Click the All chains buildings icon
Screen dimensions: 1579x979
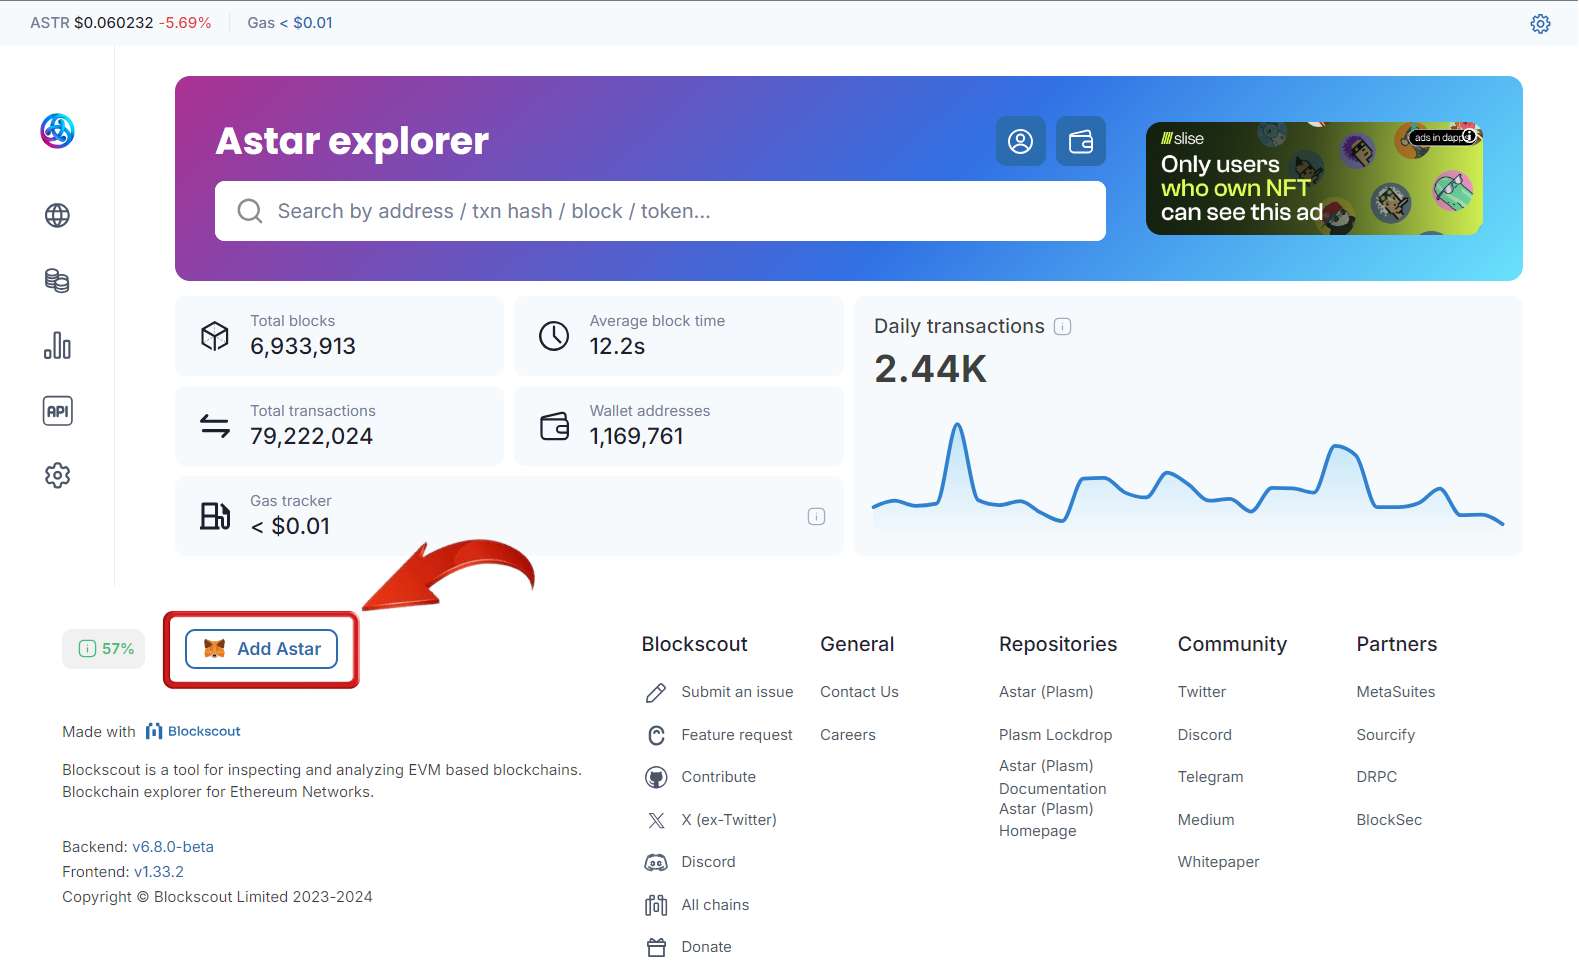click(656, 905)
